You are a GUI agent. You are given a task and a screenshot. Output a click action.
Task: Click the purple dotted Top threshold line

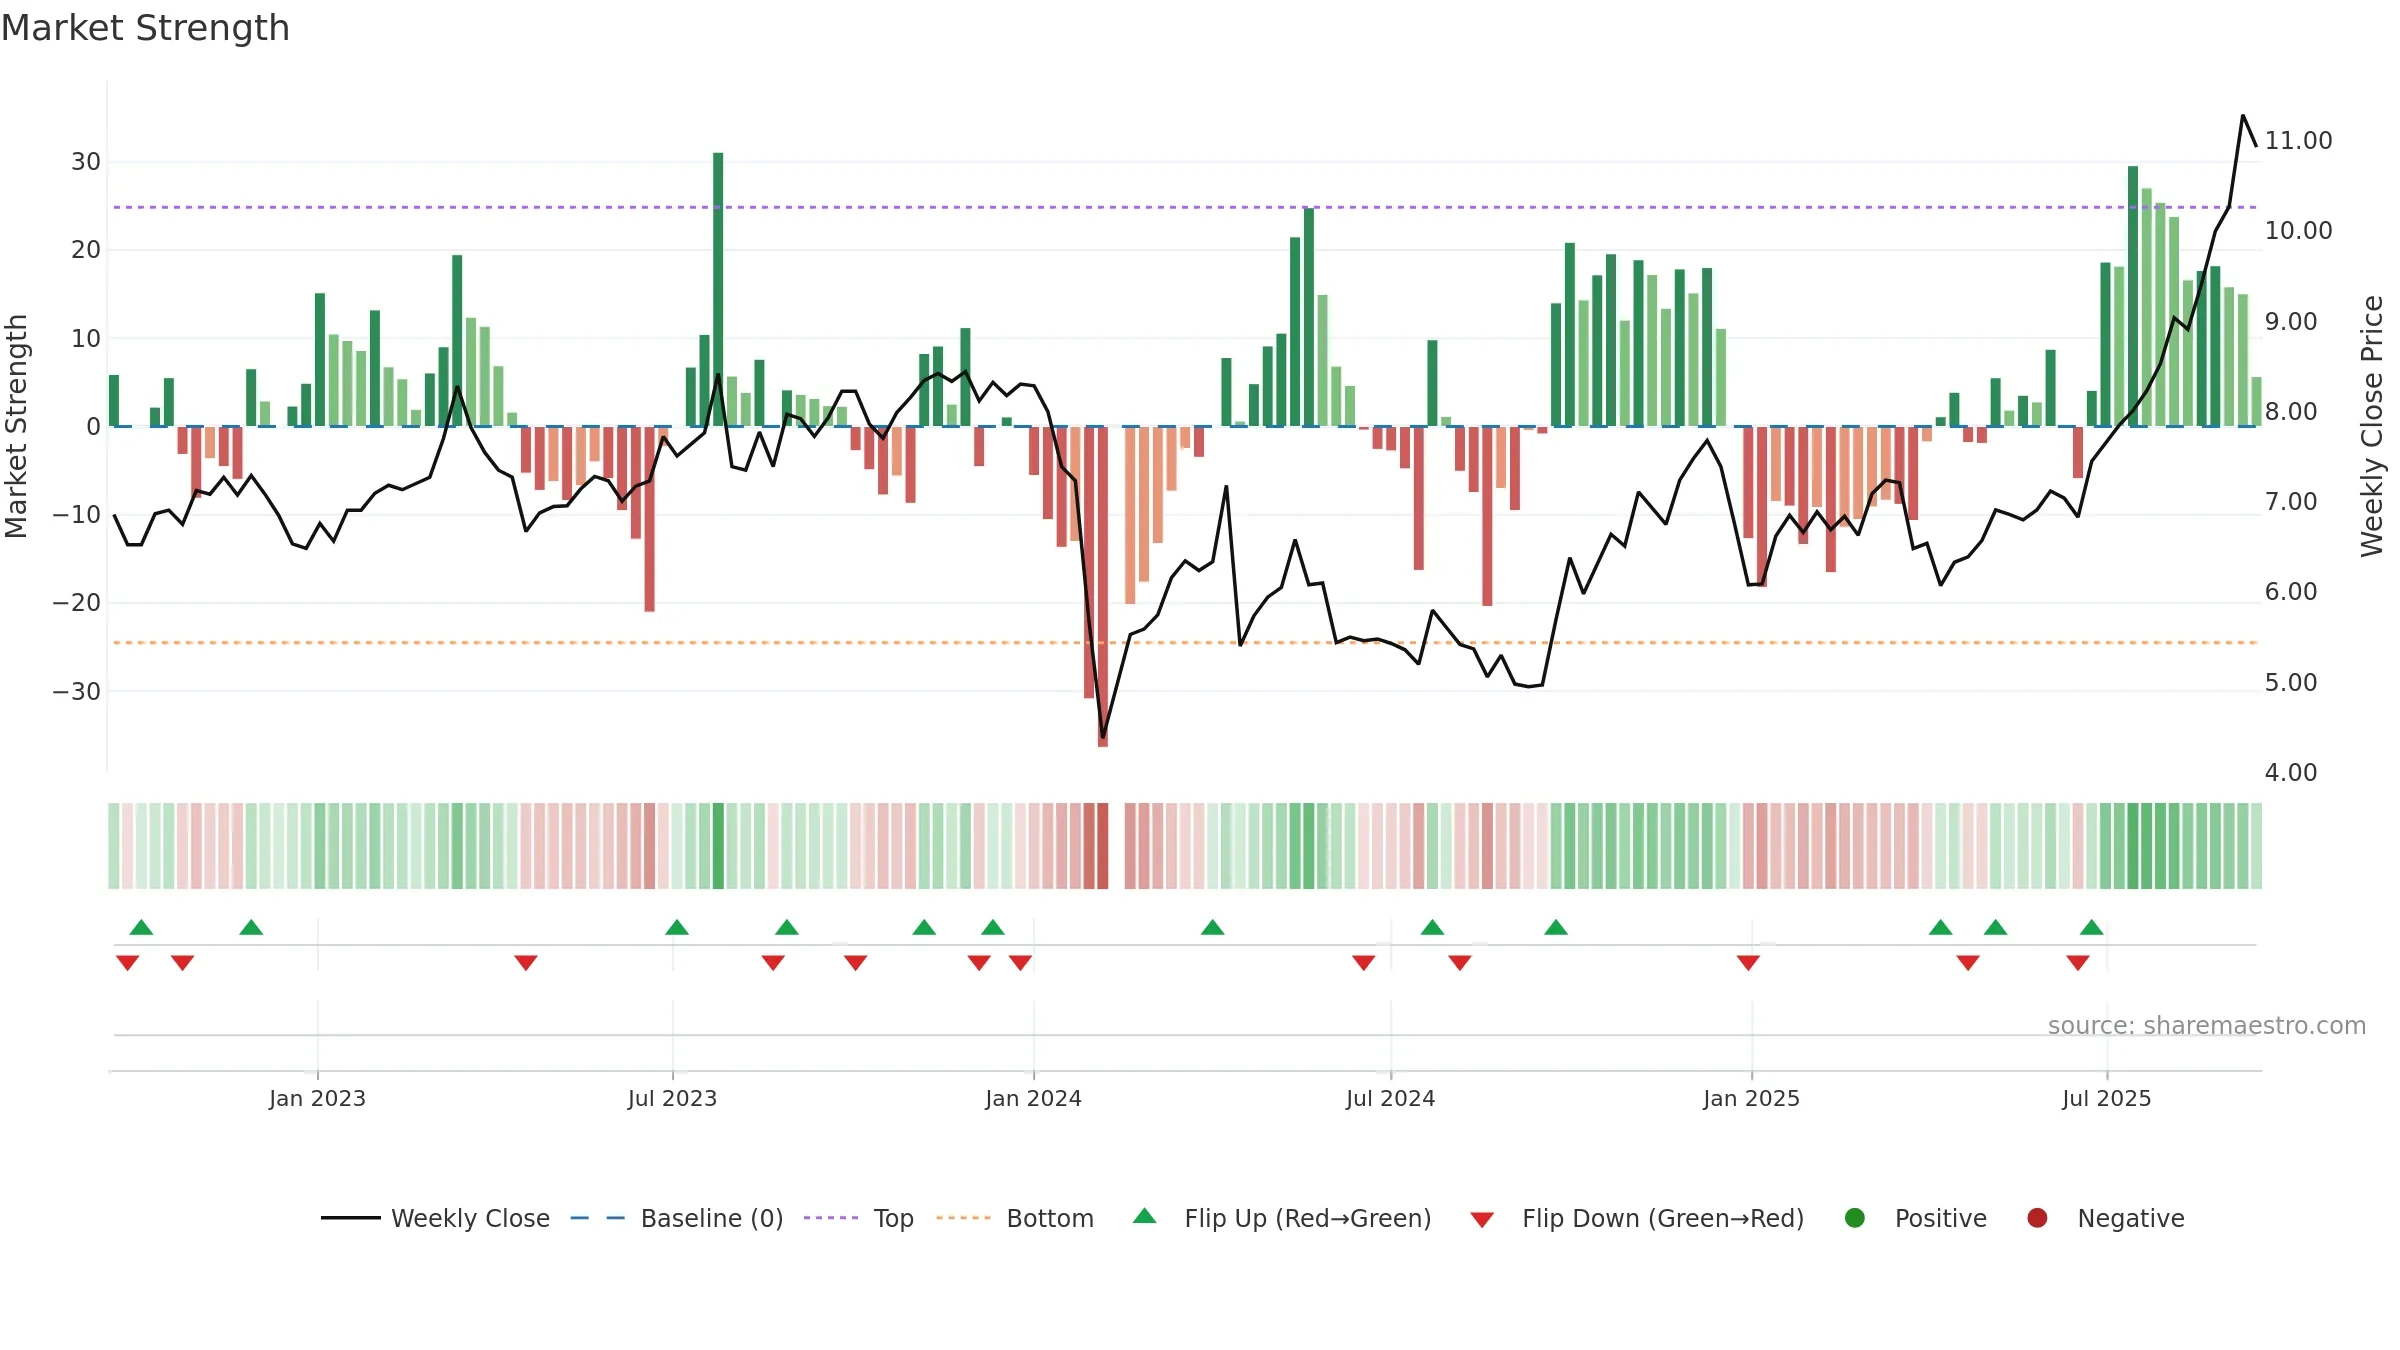1185,207
